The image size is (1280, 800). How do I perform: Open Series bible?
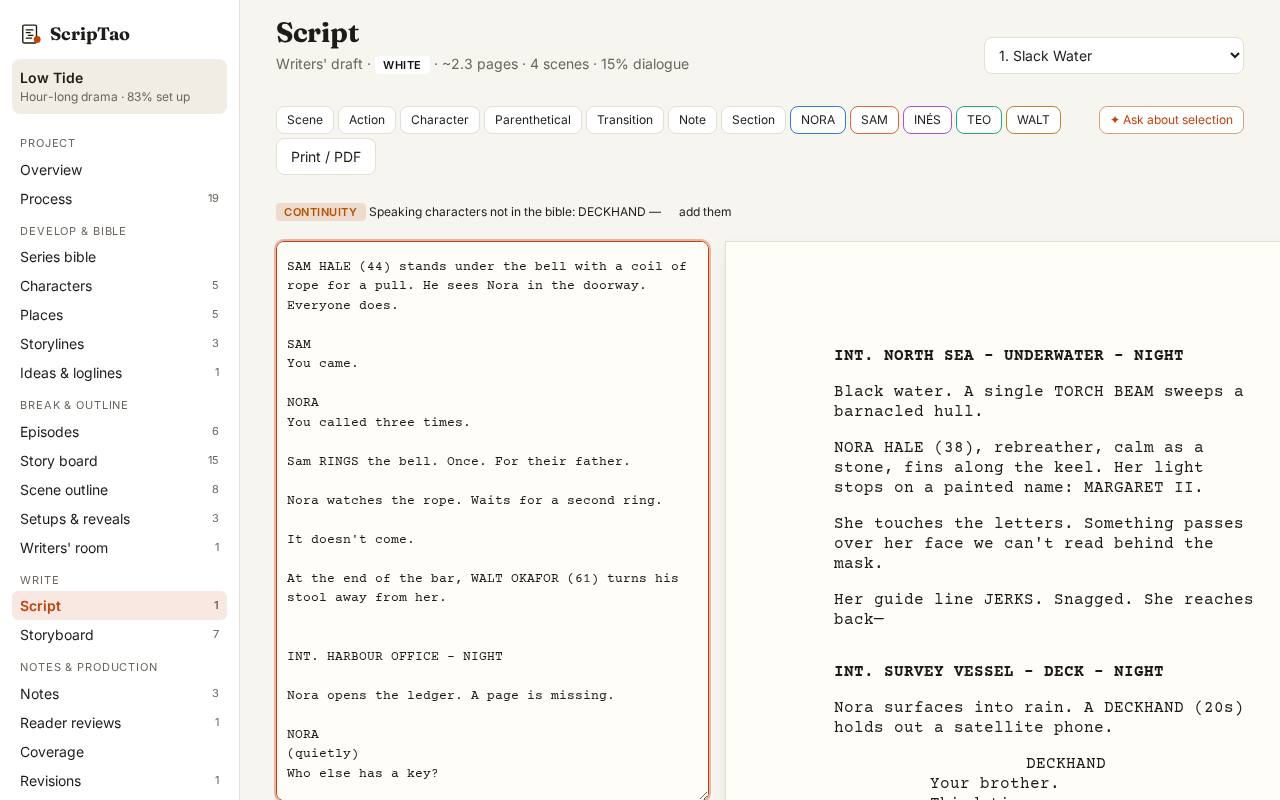pyautogui.click(x=119, y=257)
